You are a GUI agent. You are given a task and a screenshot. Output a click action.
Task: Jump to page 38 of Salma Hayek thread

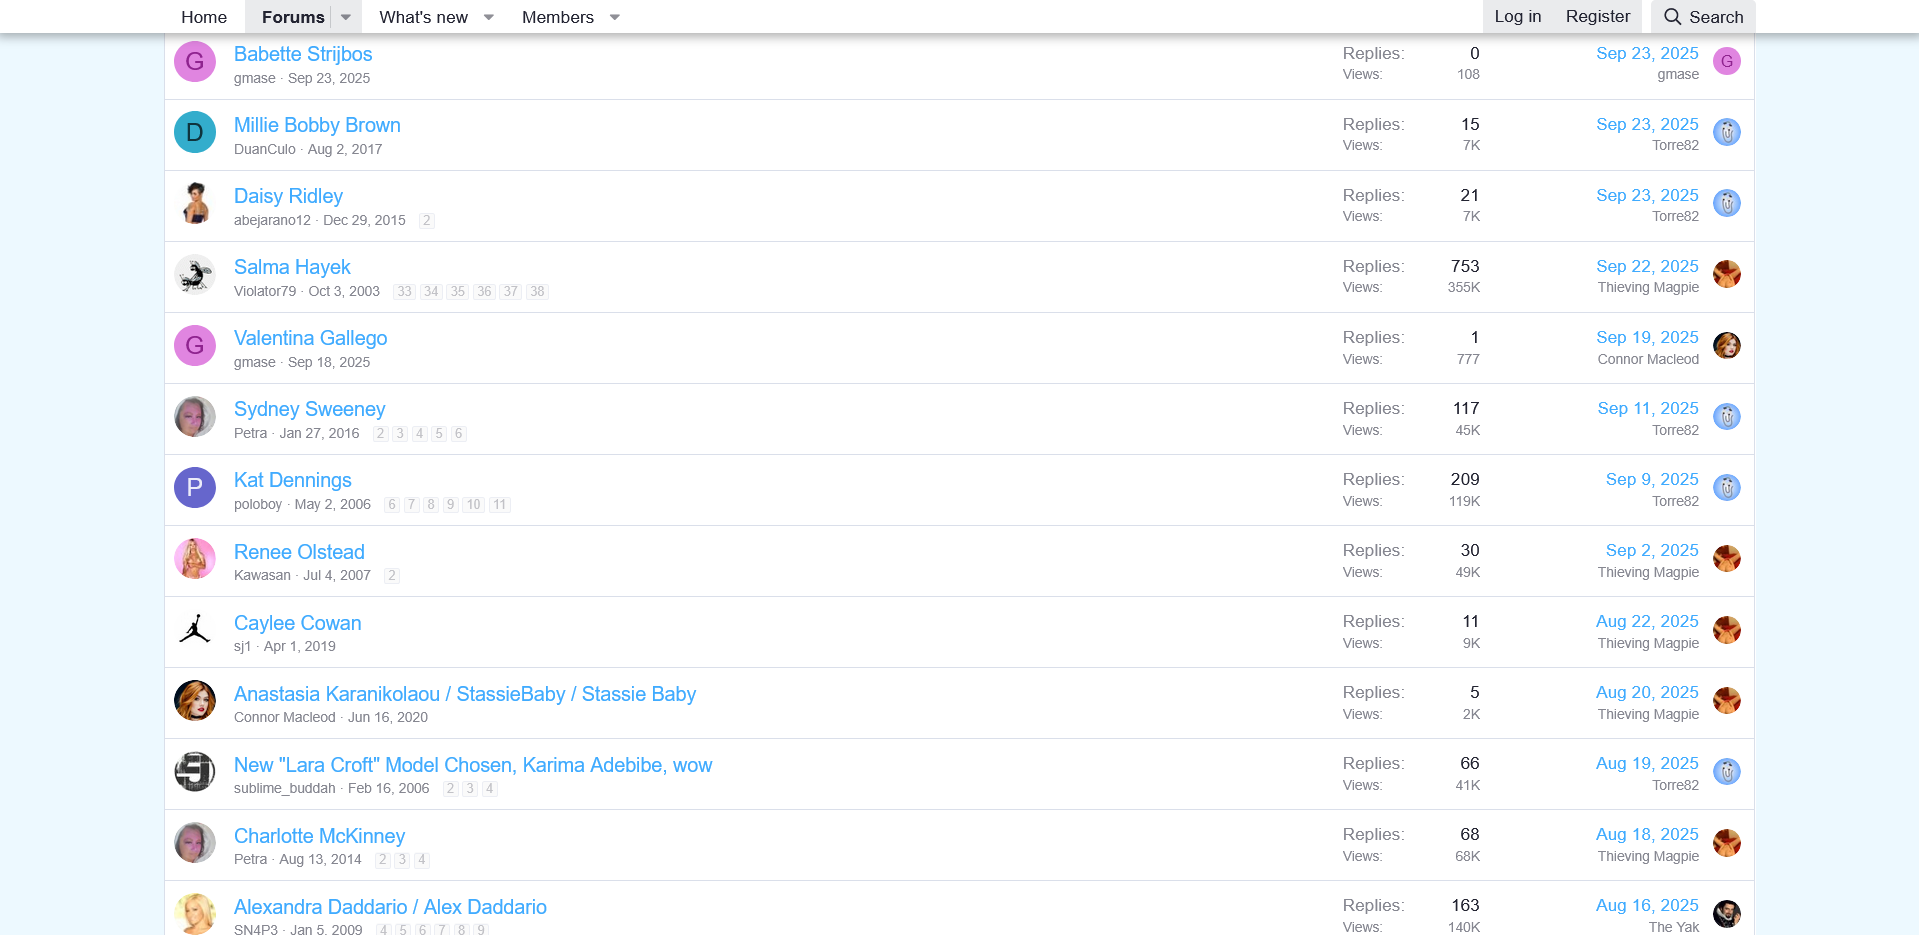pos(537,292)
